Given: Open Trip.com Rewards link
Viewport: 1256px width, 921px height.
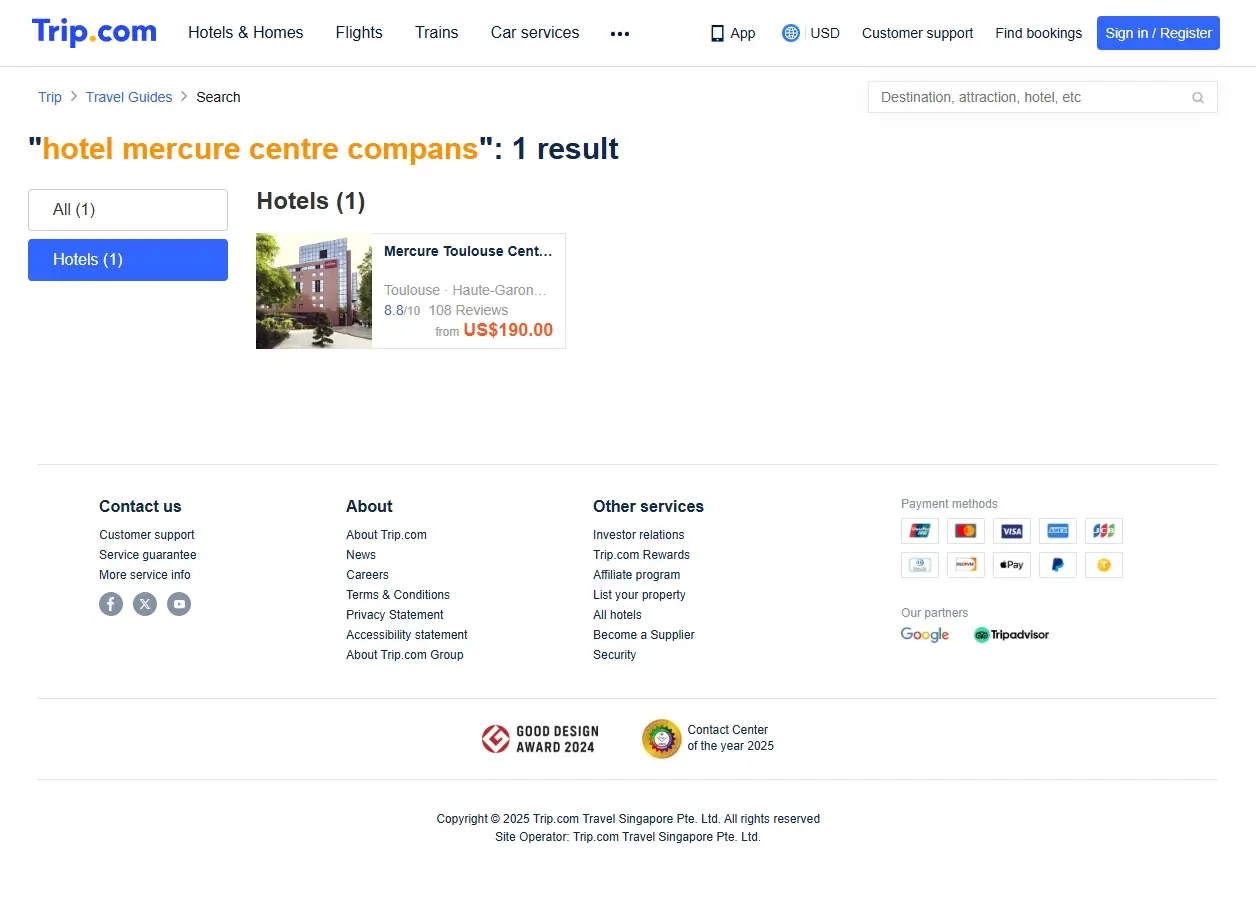Looking at the screenshot, I should coord(641,555).
